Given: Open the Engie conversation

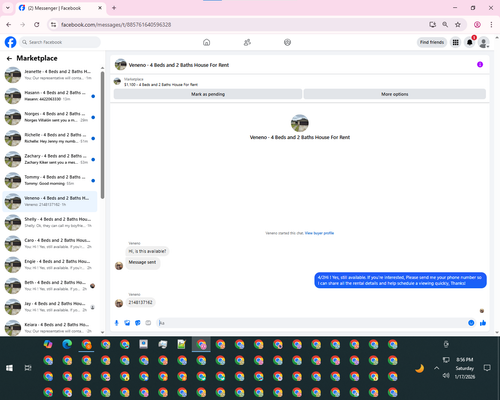Looking at the screenshot, I should 50,265.
